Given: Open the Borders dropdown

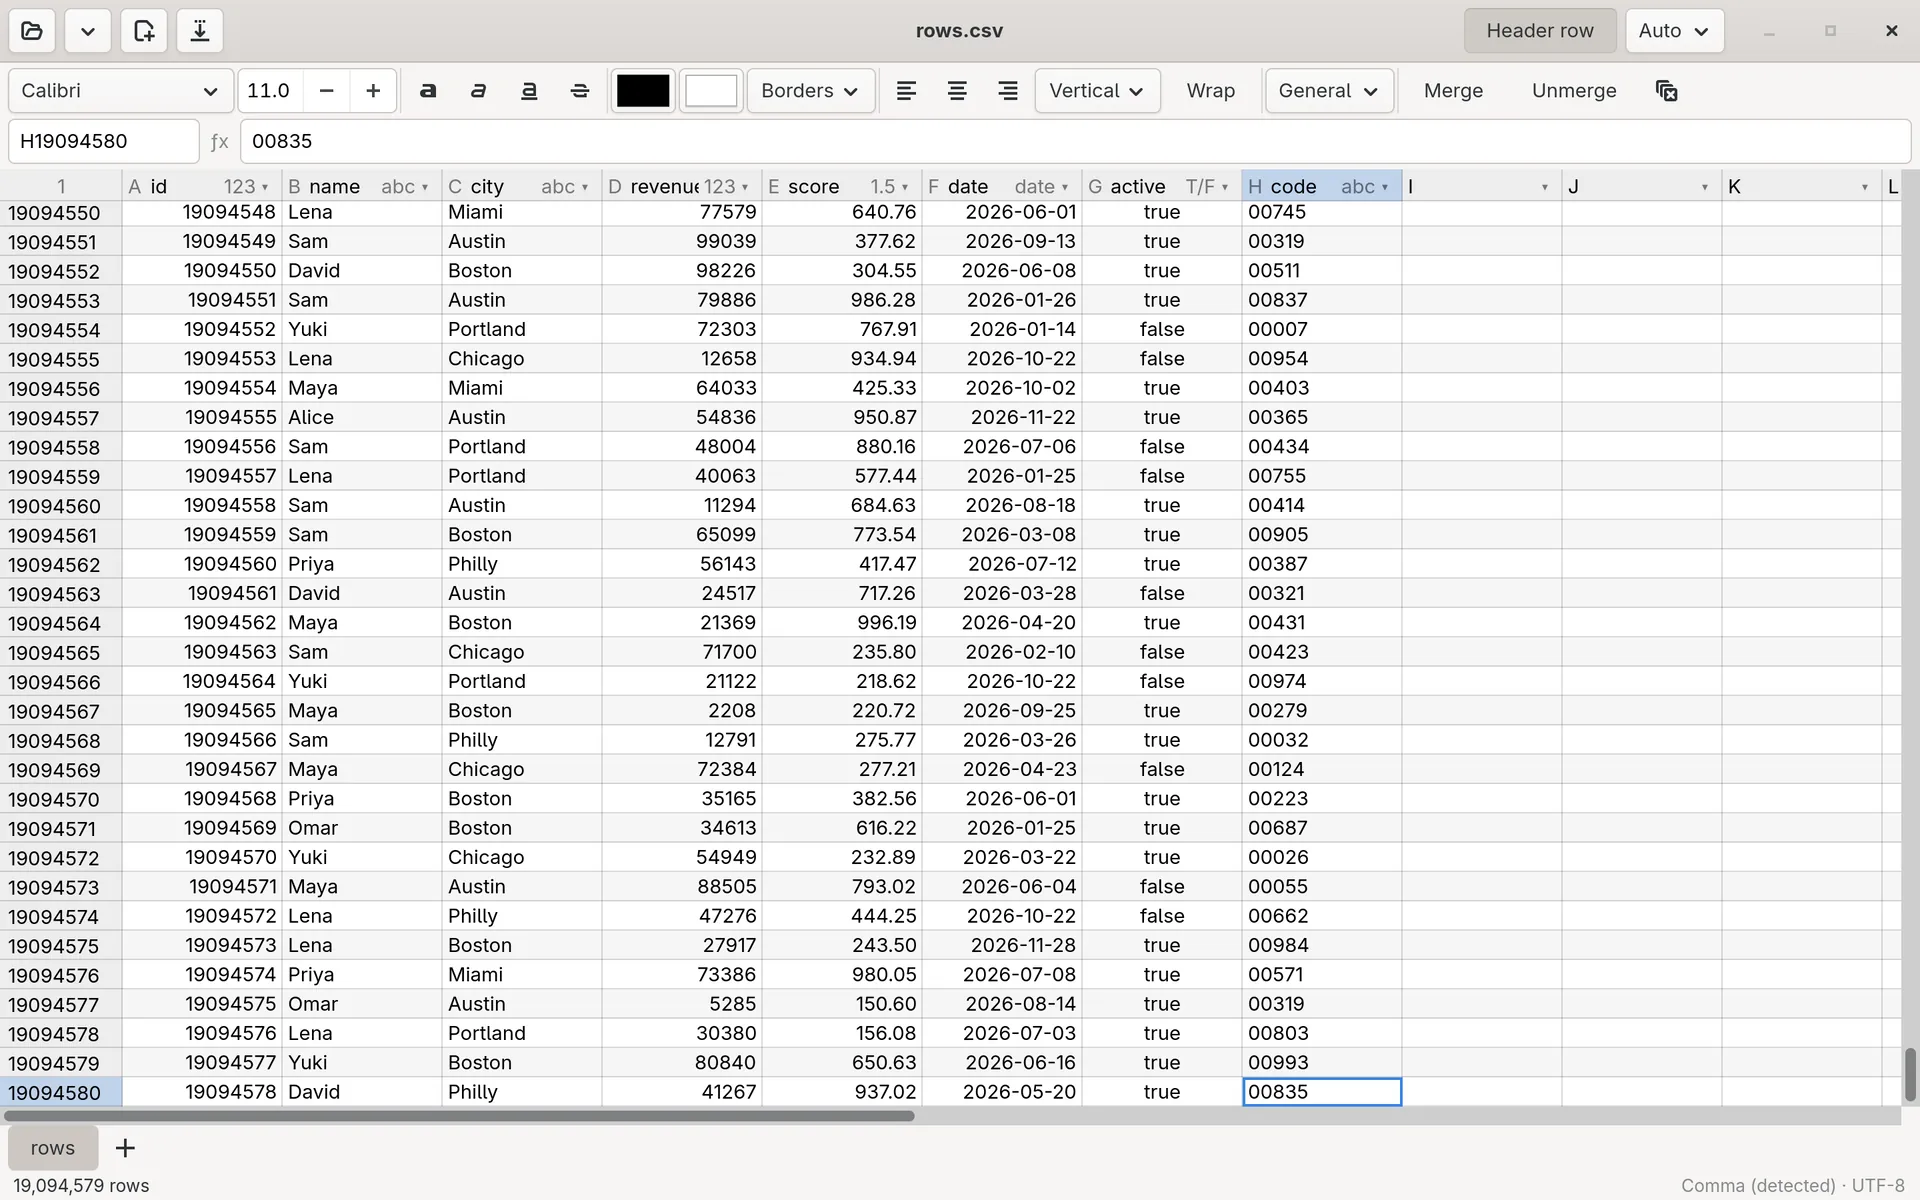Looking at the screenshot, I should click(x=811, y=91).
